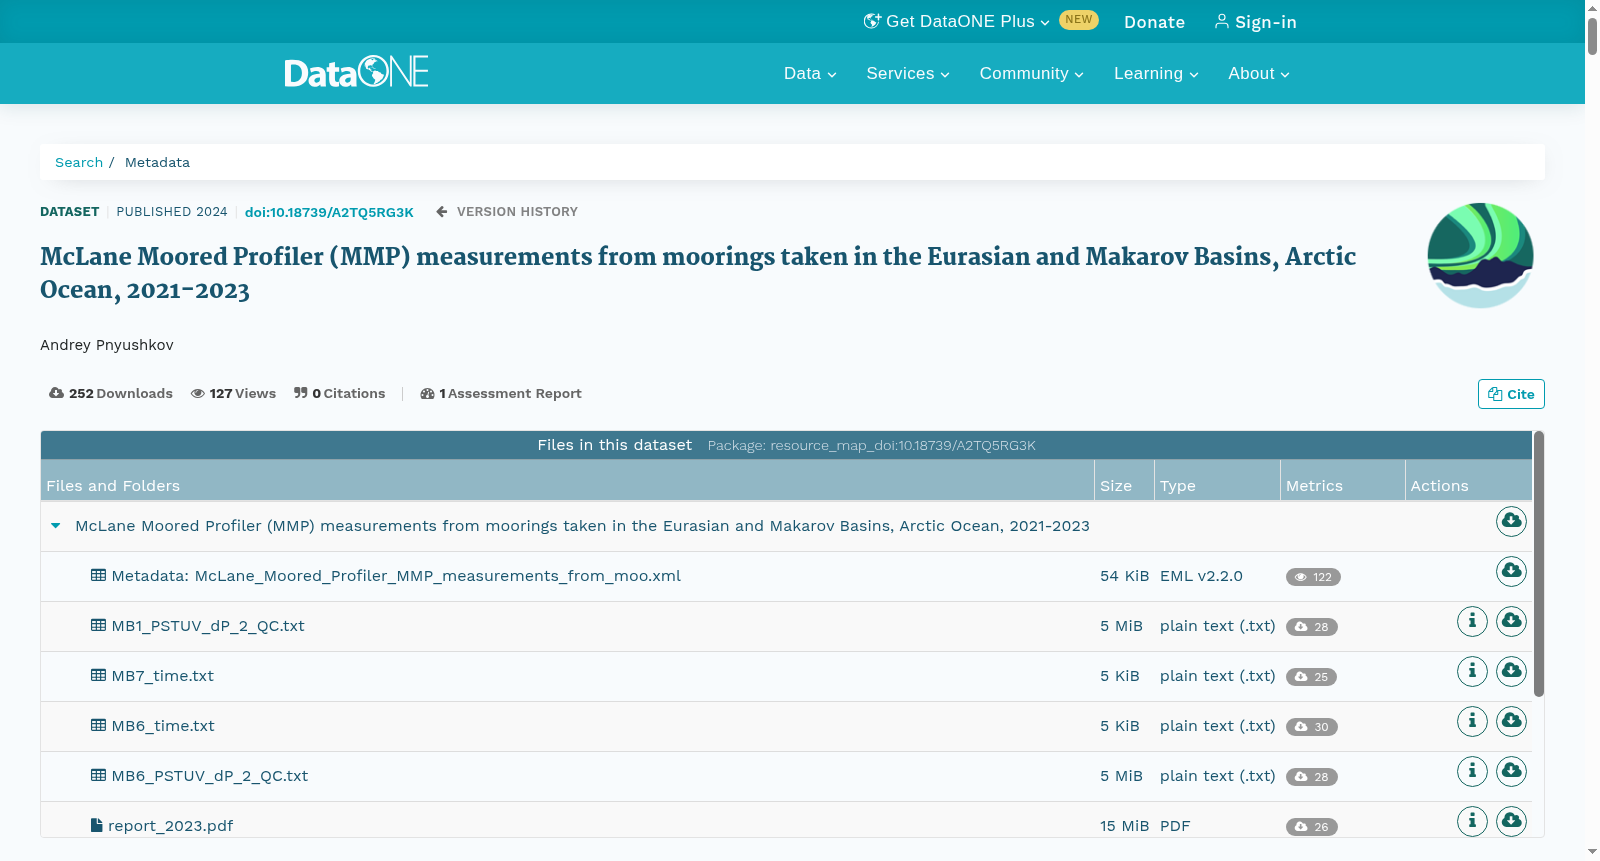Show info for report_2023.pdf
This screenshot has width=1600, height=861.
[x=1472, y=821]
